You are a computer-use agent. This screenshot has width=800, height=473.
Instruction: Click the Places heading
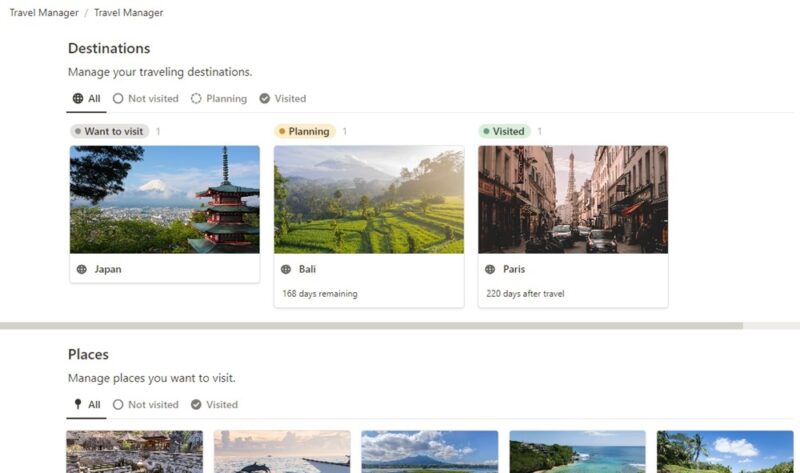coord(88,355)
